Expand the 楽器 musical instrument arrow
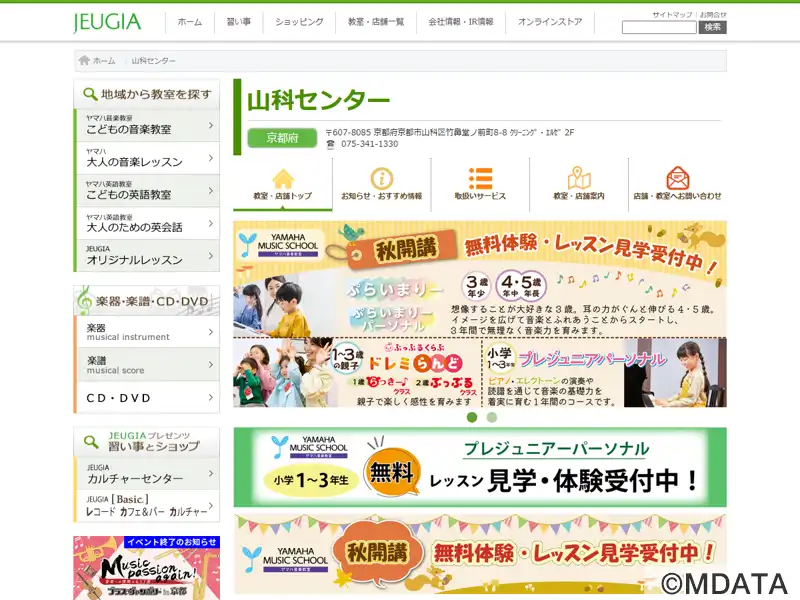 click(211, 332)
